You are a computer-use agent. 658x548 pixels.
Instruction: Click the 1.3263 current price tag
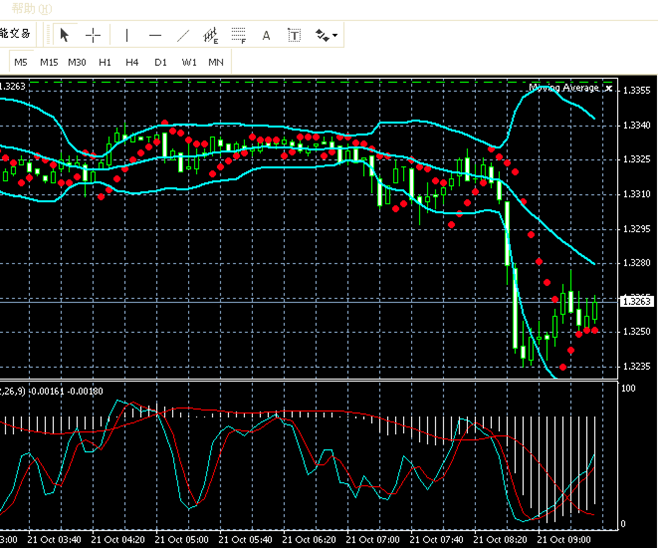(637, 301)
